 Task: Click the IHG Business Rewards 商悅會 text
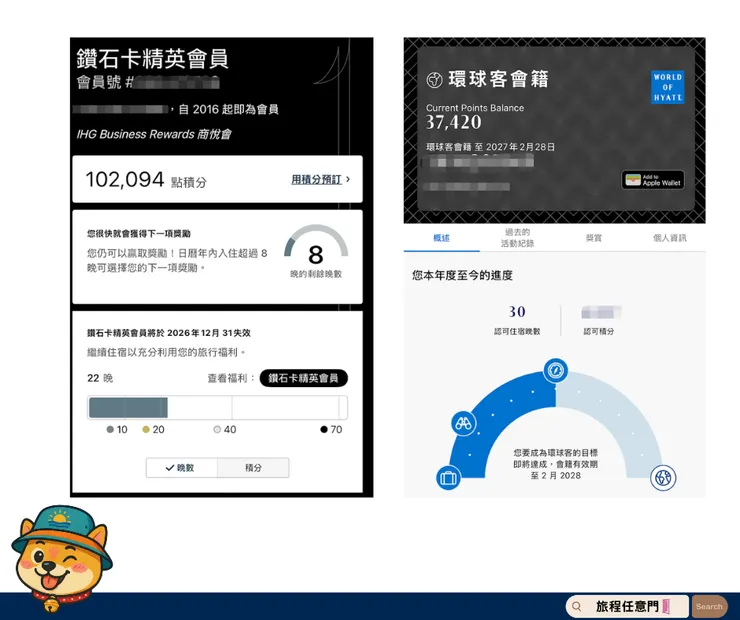[154, 134]
